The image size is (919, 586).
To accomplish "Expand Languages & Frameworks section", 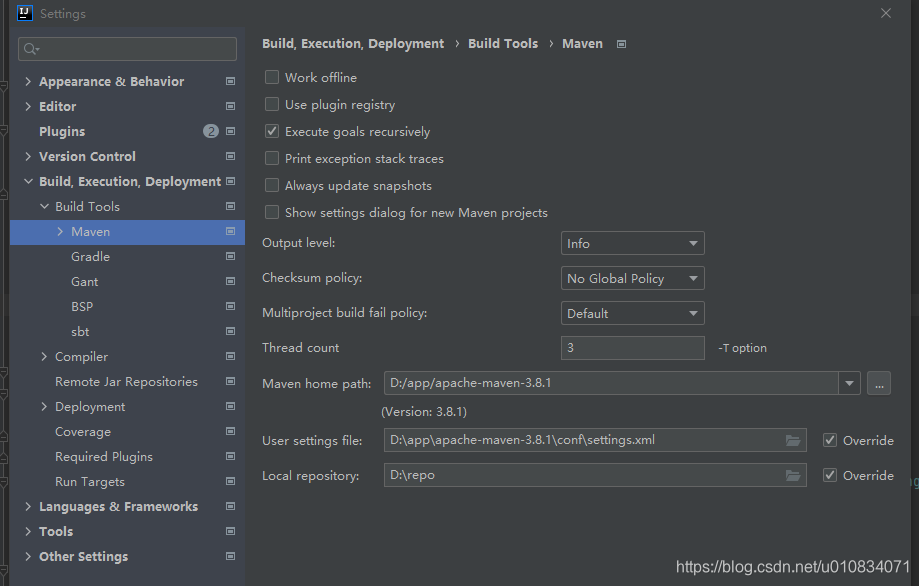I will [28, 506].
